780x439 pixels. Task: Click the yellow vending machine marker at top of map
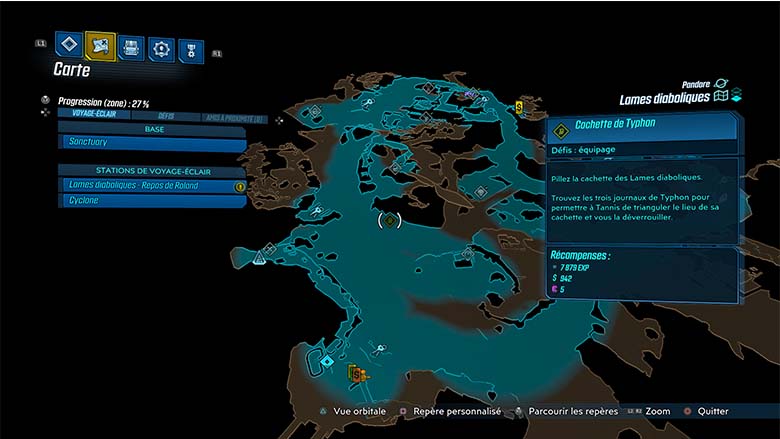pos(520,105)
